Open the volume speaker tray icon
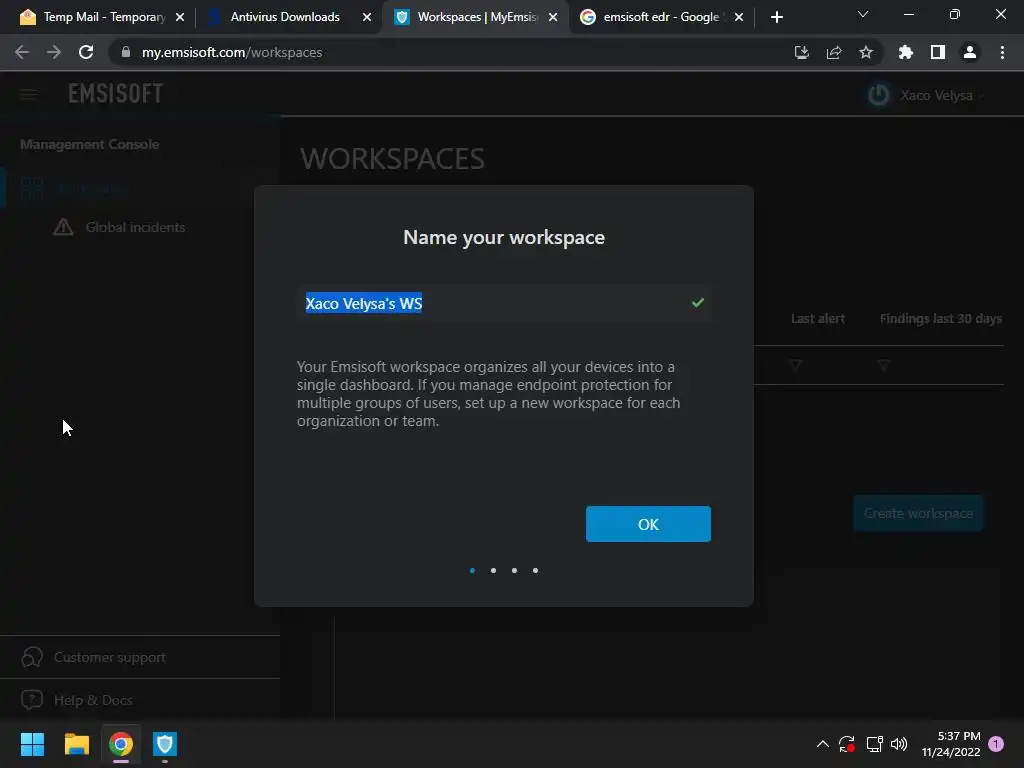The height and width of the screenshot is (768, 1024). tap(899, 744)
